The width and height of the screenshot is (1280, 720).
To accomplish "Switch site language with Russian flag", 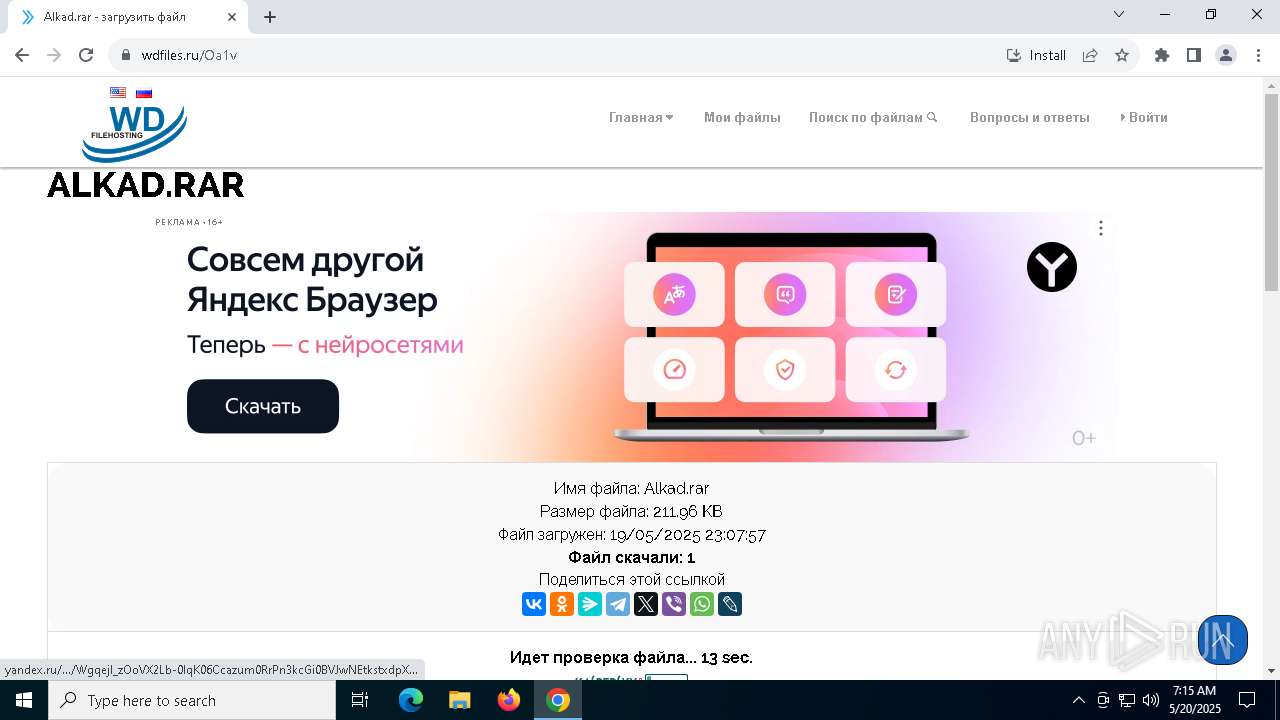I will click(144, 93).
